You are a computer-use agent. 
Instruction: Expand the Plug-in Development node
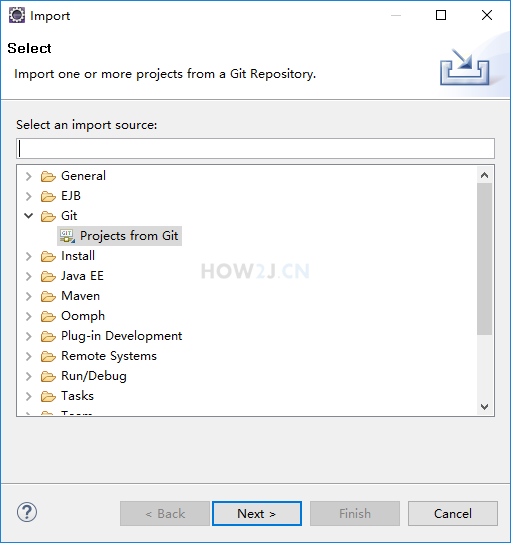(x=29, y=336)
